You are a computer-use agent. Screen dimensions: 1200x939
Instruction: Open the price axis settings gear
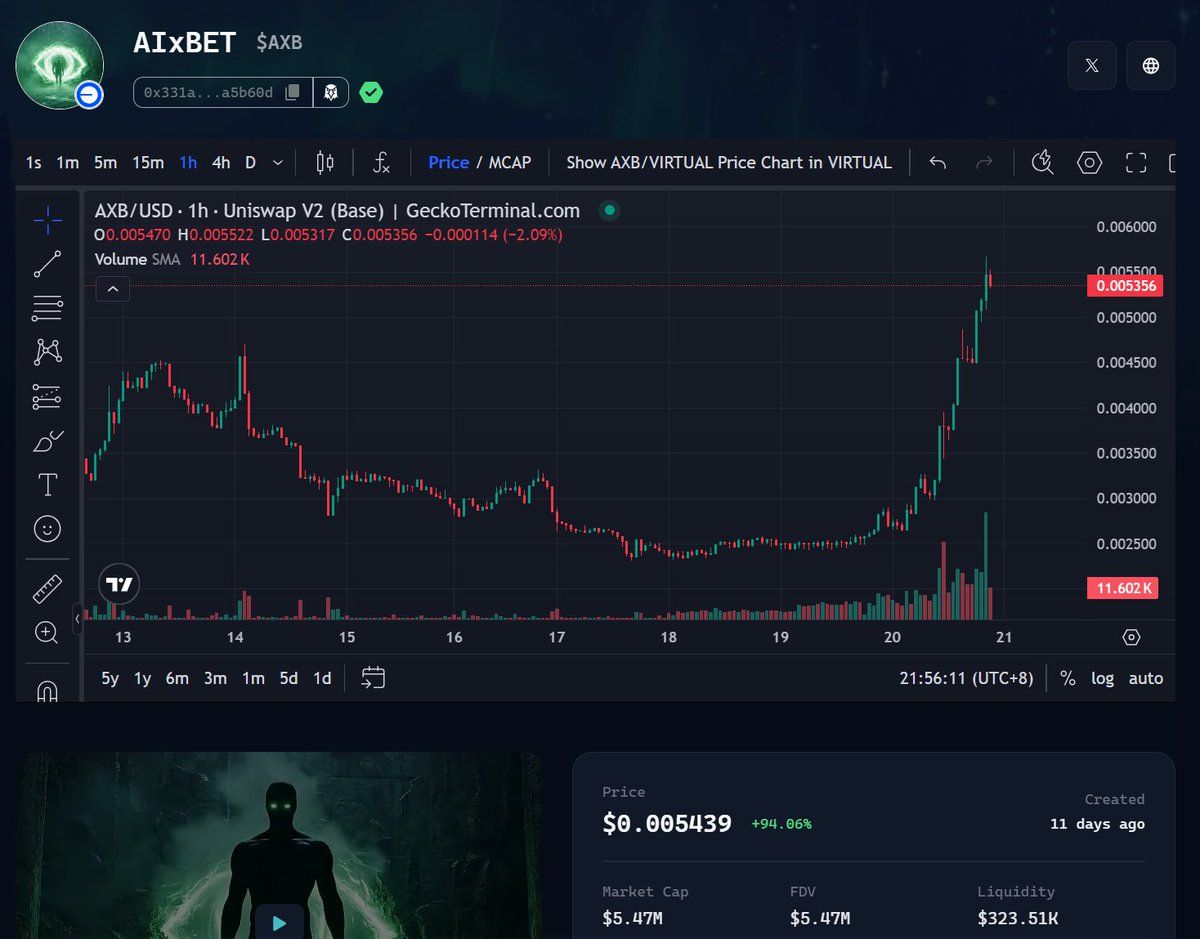(1131, 637)
